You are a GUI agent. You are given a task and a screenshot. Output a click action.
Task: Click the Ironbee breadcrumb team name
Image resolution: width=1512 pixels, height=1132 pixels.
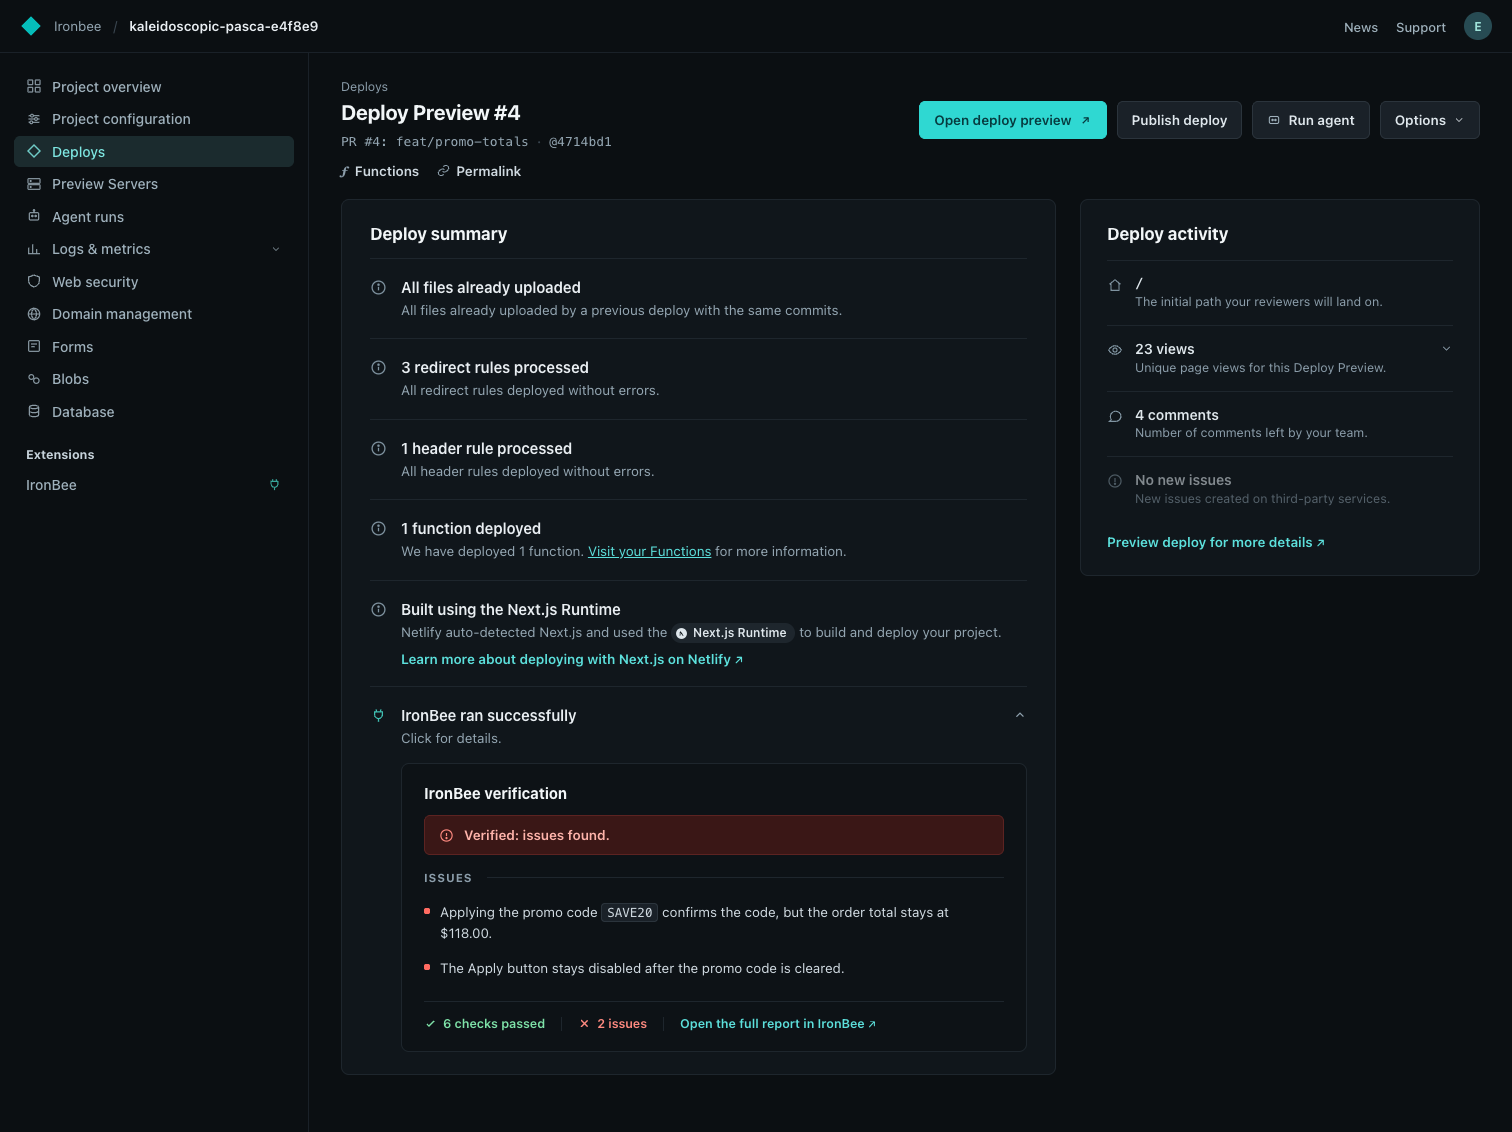(77, 26)
